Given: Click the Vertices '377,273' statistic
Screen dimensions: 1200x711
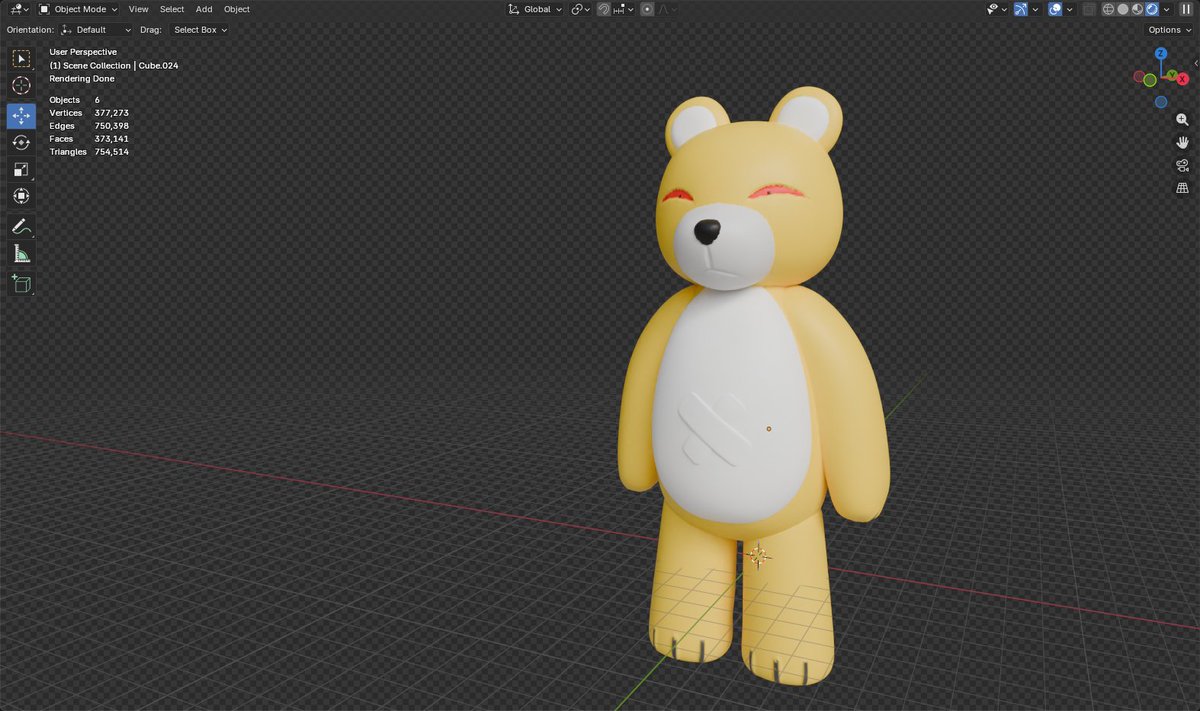Looking at the screenshot, I should click(111, 113).
